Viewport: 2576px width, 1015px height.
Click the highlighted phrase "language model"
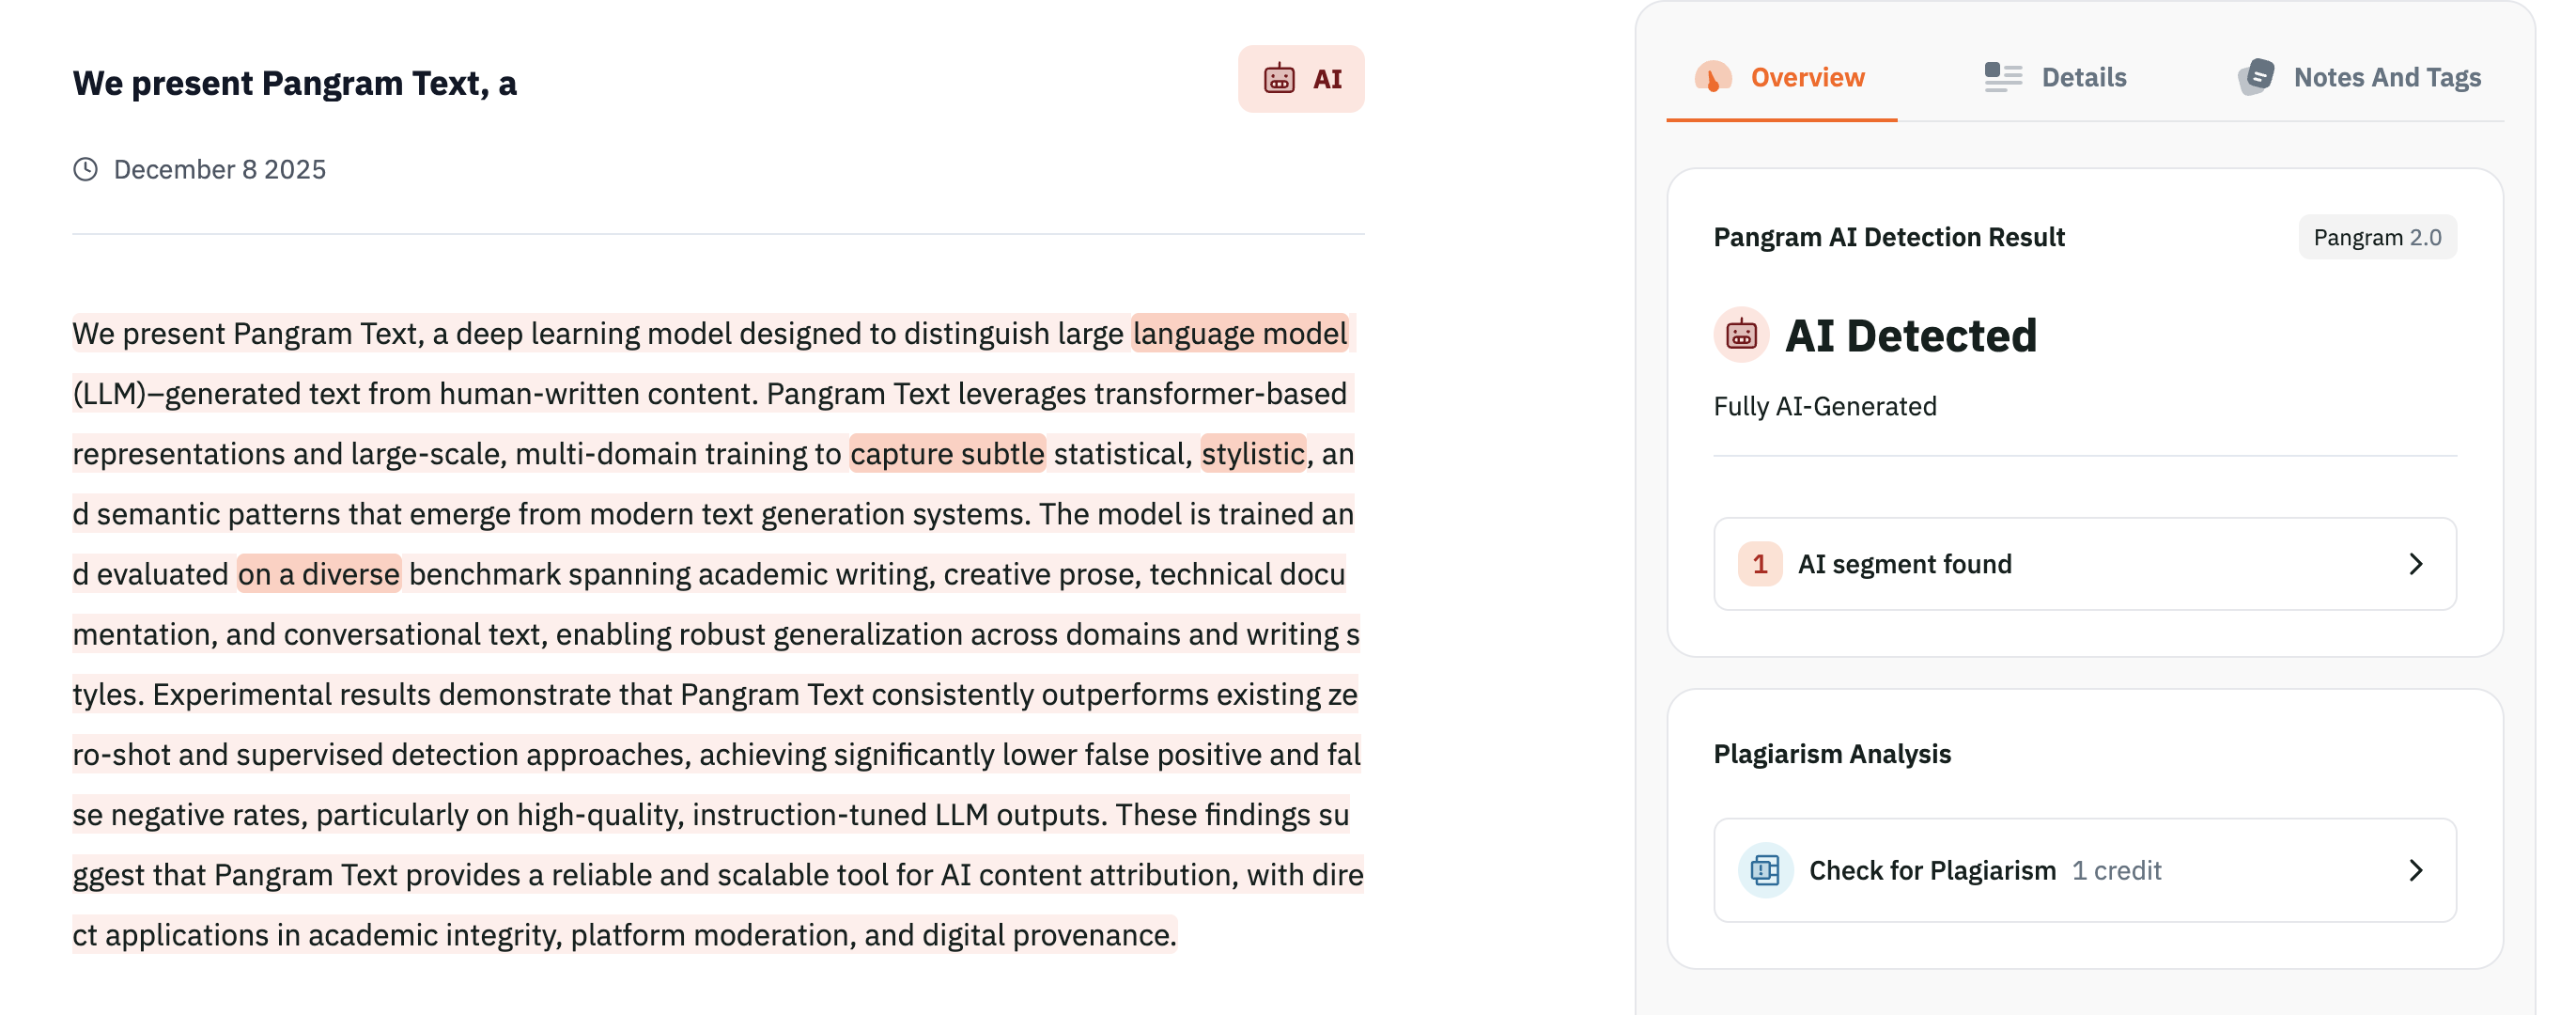click(1239, 333)
